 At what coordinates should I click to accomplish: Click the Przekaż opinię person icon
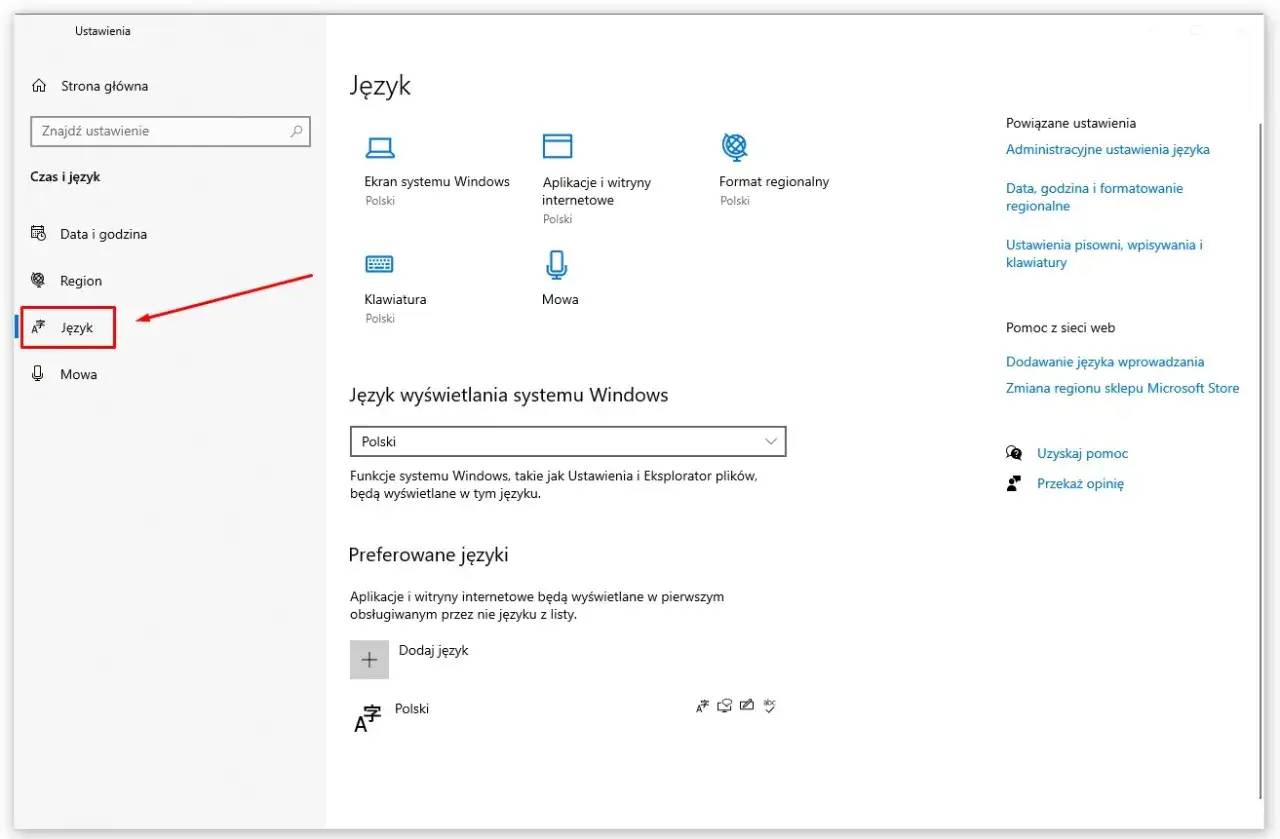[x=1014, y=483]
